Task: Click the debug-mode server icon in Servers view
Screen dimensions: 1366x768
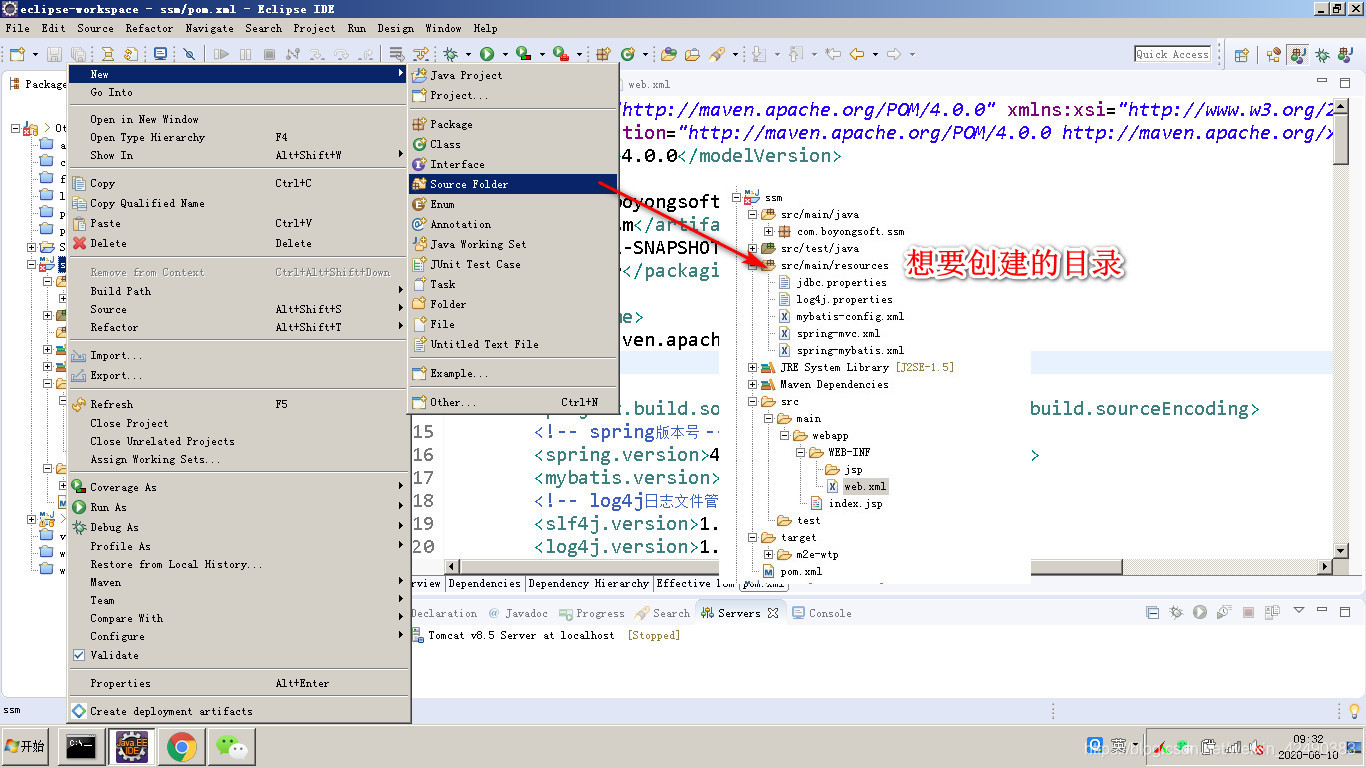Action: [1176, 612]
